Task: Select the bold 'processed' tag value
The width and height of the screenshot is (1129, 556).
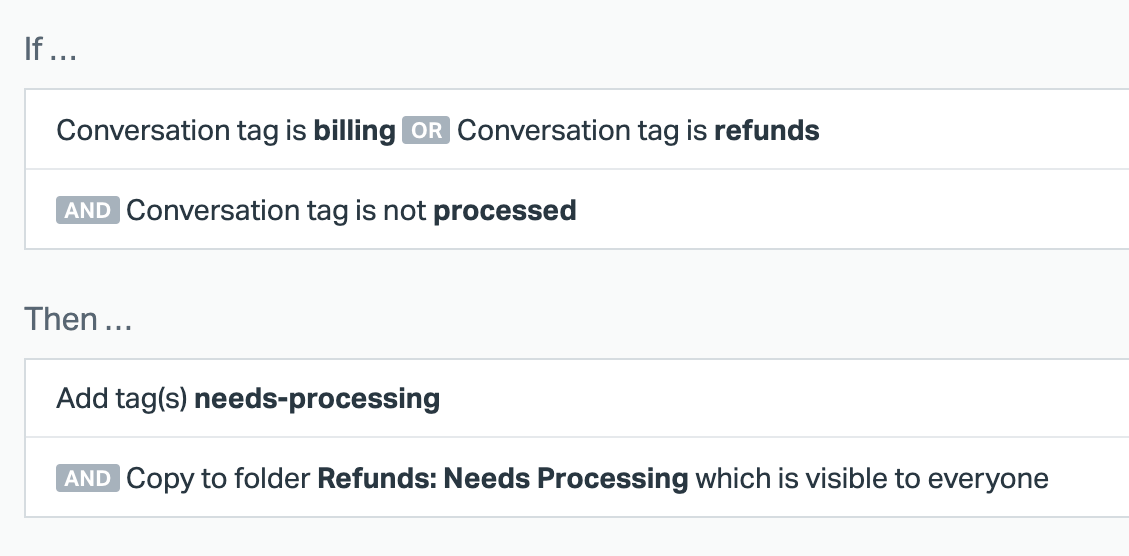Action: click(504, 210)
